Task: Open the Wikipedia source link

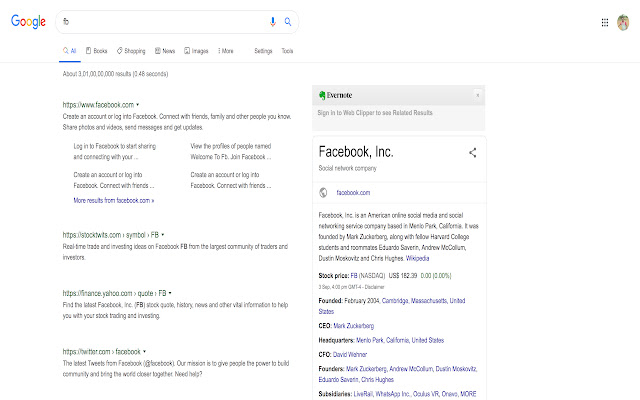Action: [418, 258]
